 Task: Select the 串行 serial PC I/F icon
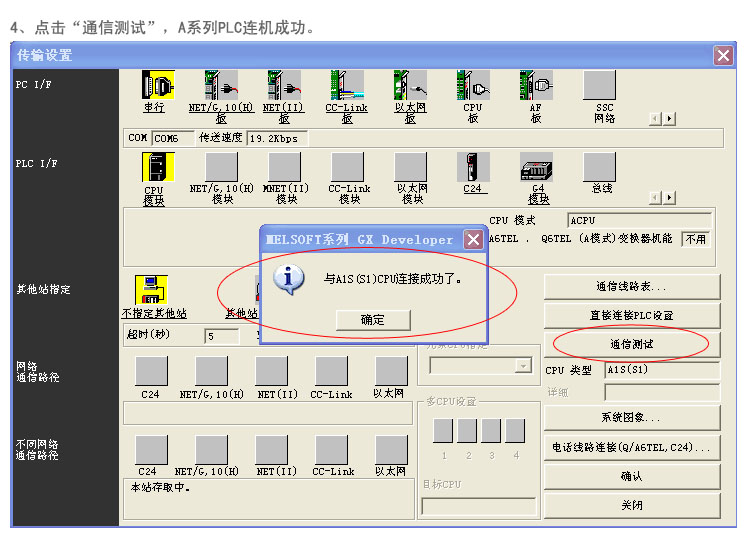[158, 85]
